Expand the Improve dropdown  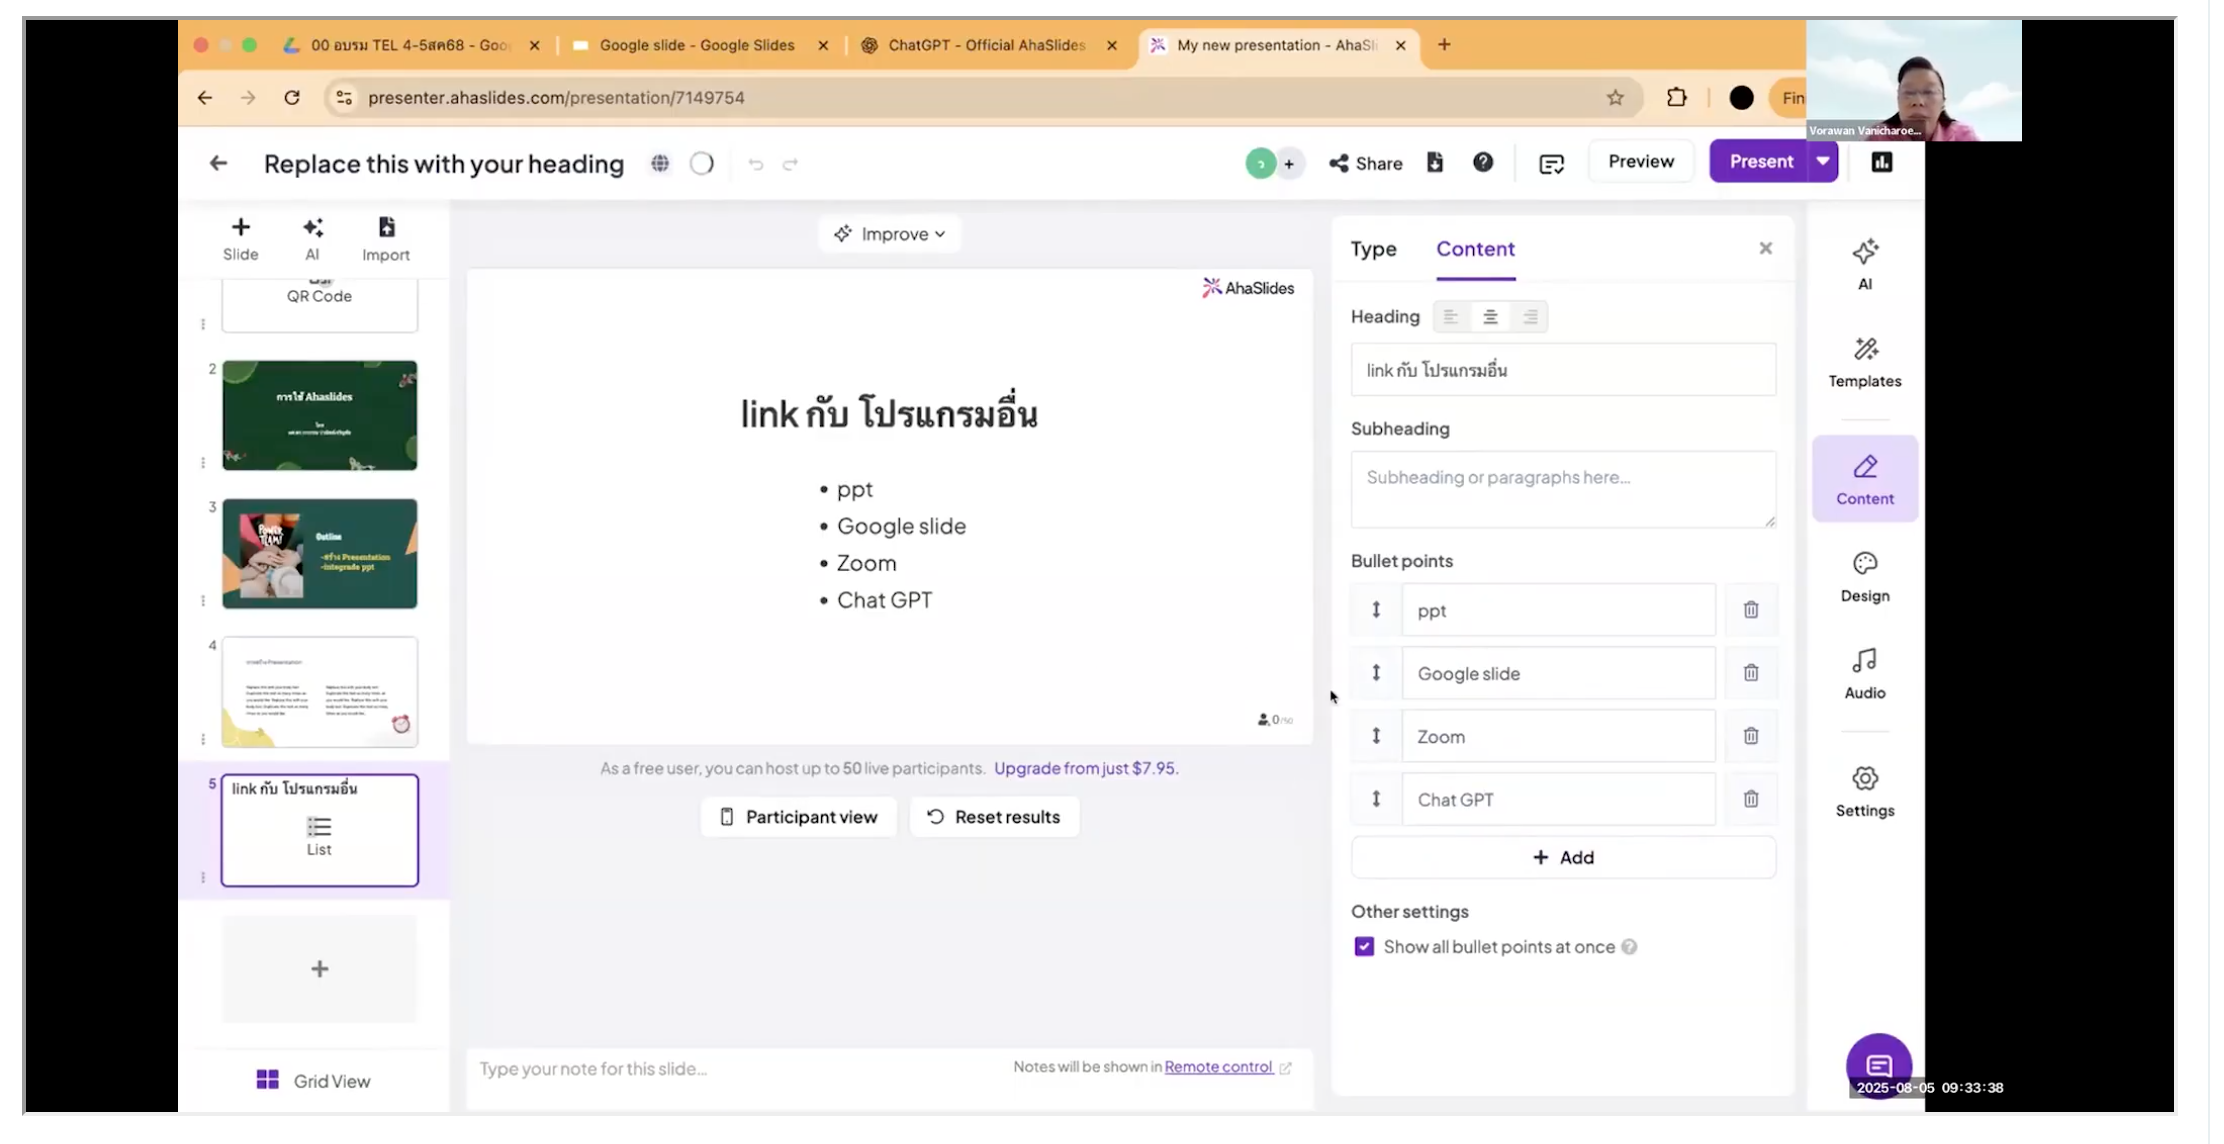click(x=889, y=234)
